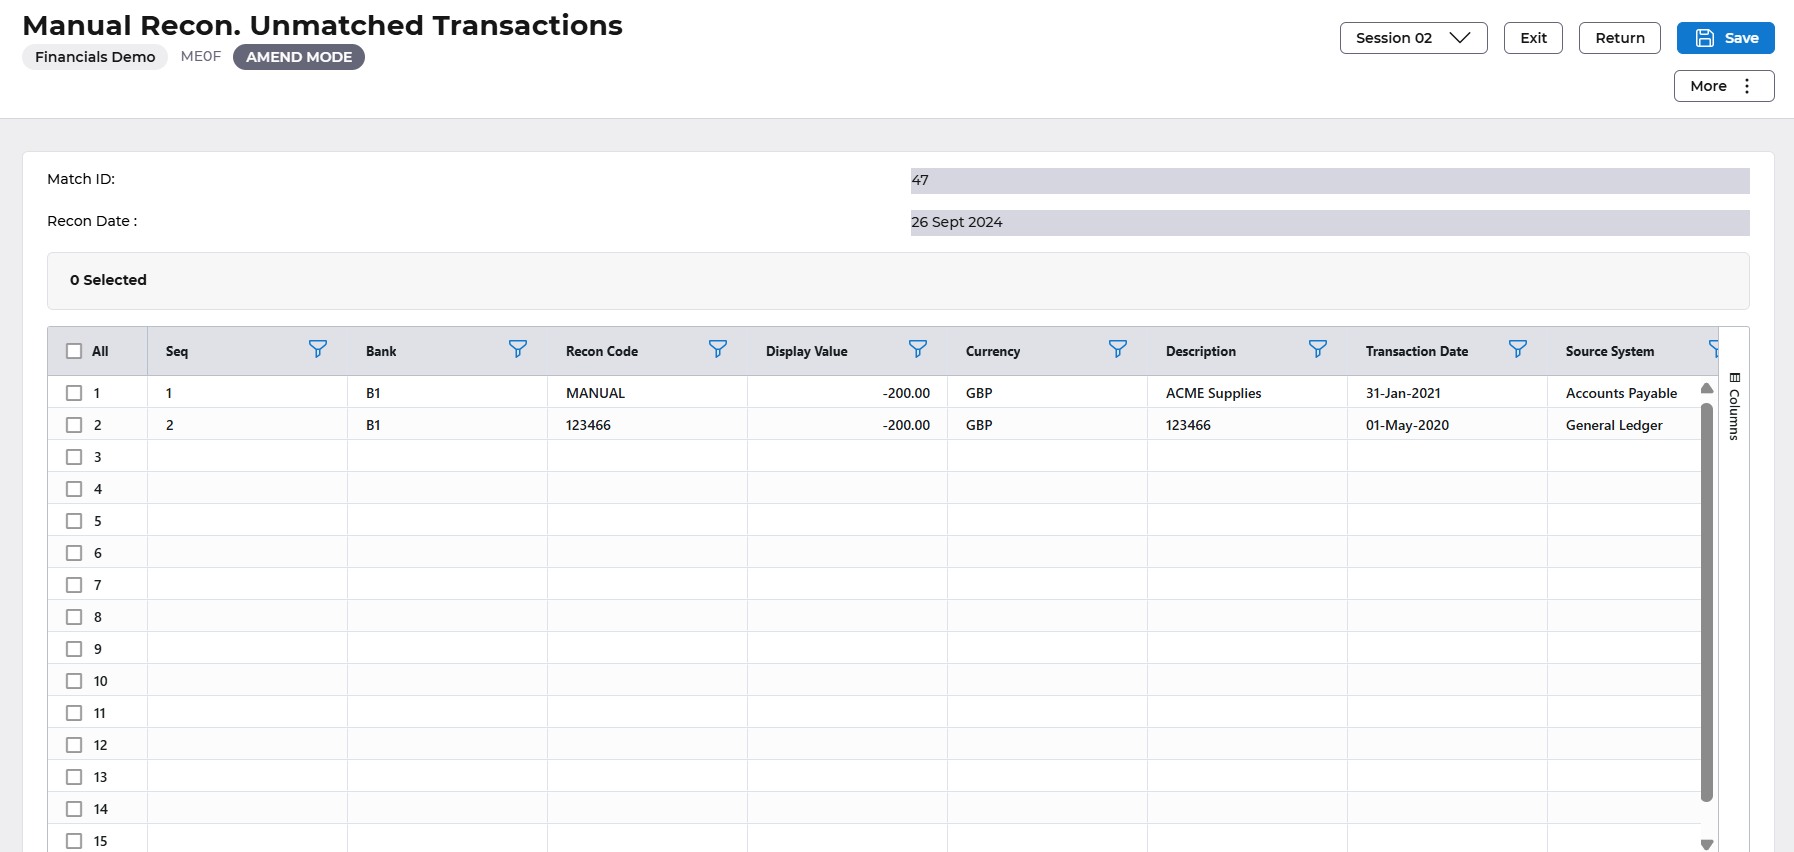Image resolution: width=1794 pixels, height=852 pixels.
Task: Click the table vertical scrollbar
Action: click(1706, 600)
